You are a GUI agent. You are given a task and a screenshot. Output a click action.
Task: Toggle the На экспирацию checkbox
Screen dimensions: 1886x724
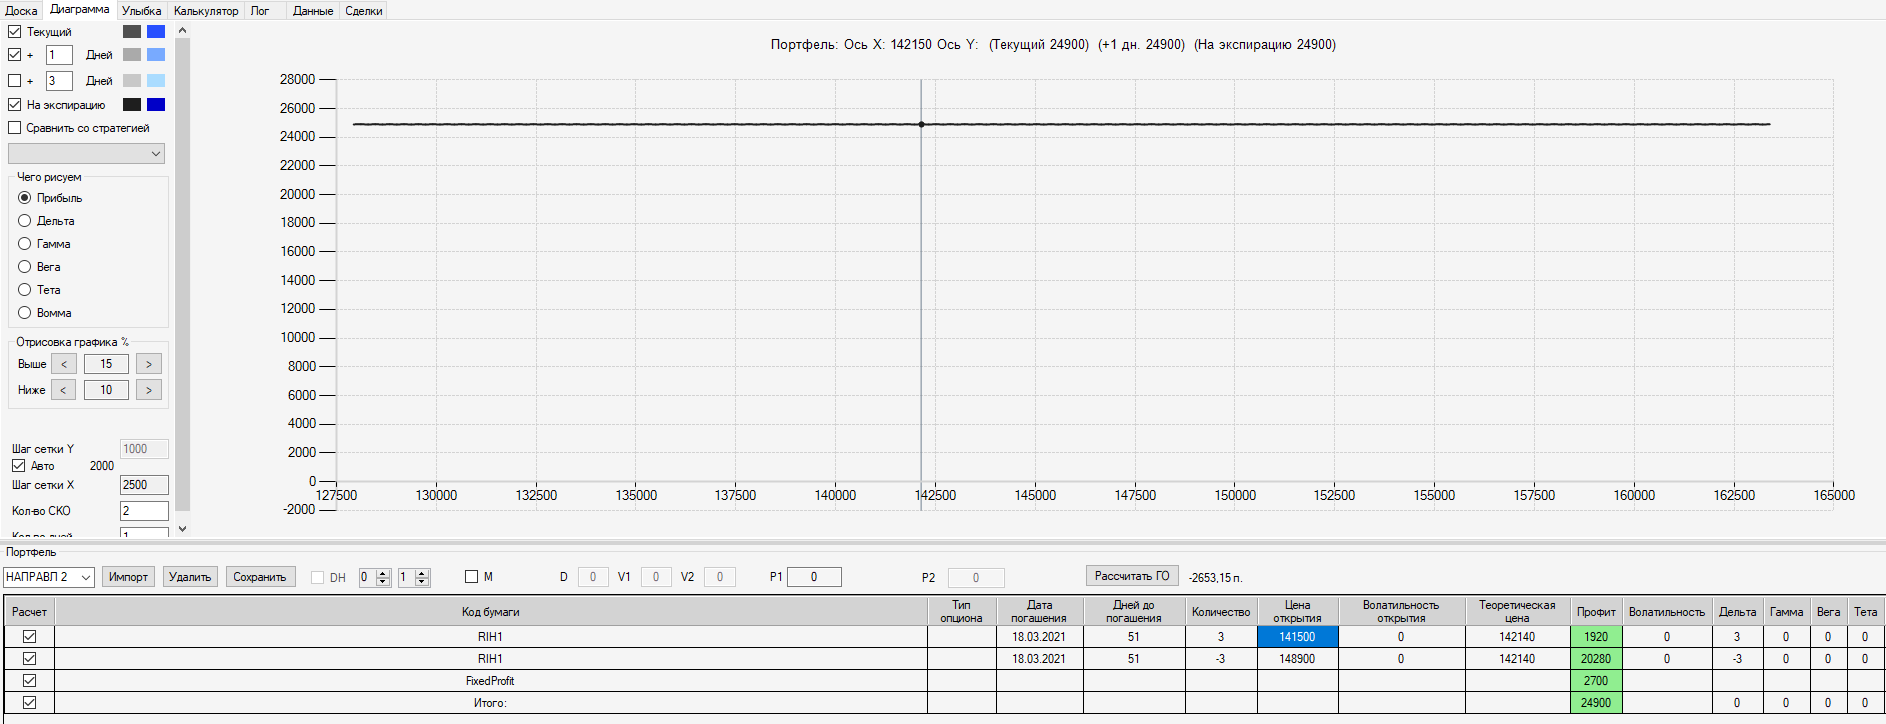pos(15,104)
